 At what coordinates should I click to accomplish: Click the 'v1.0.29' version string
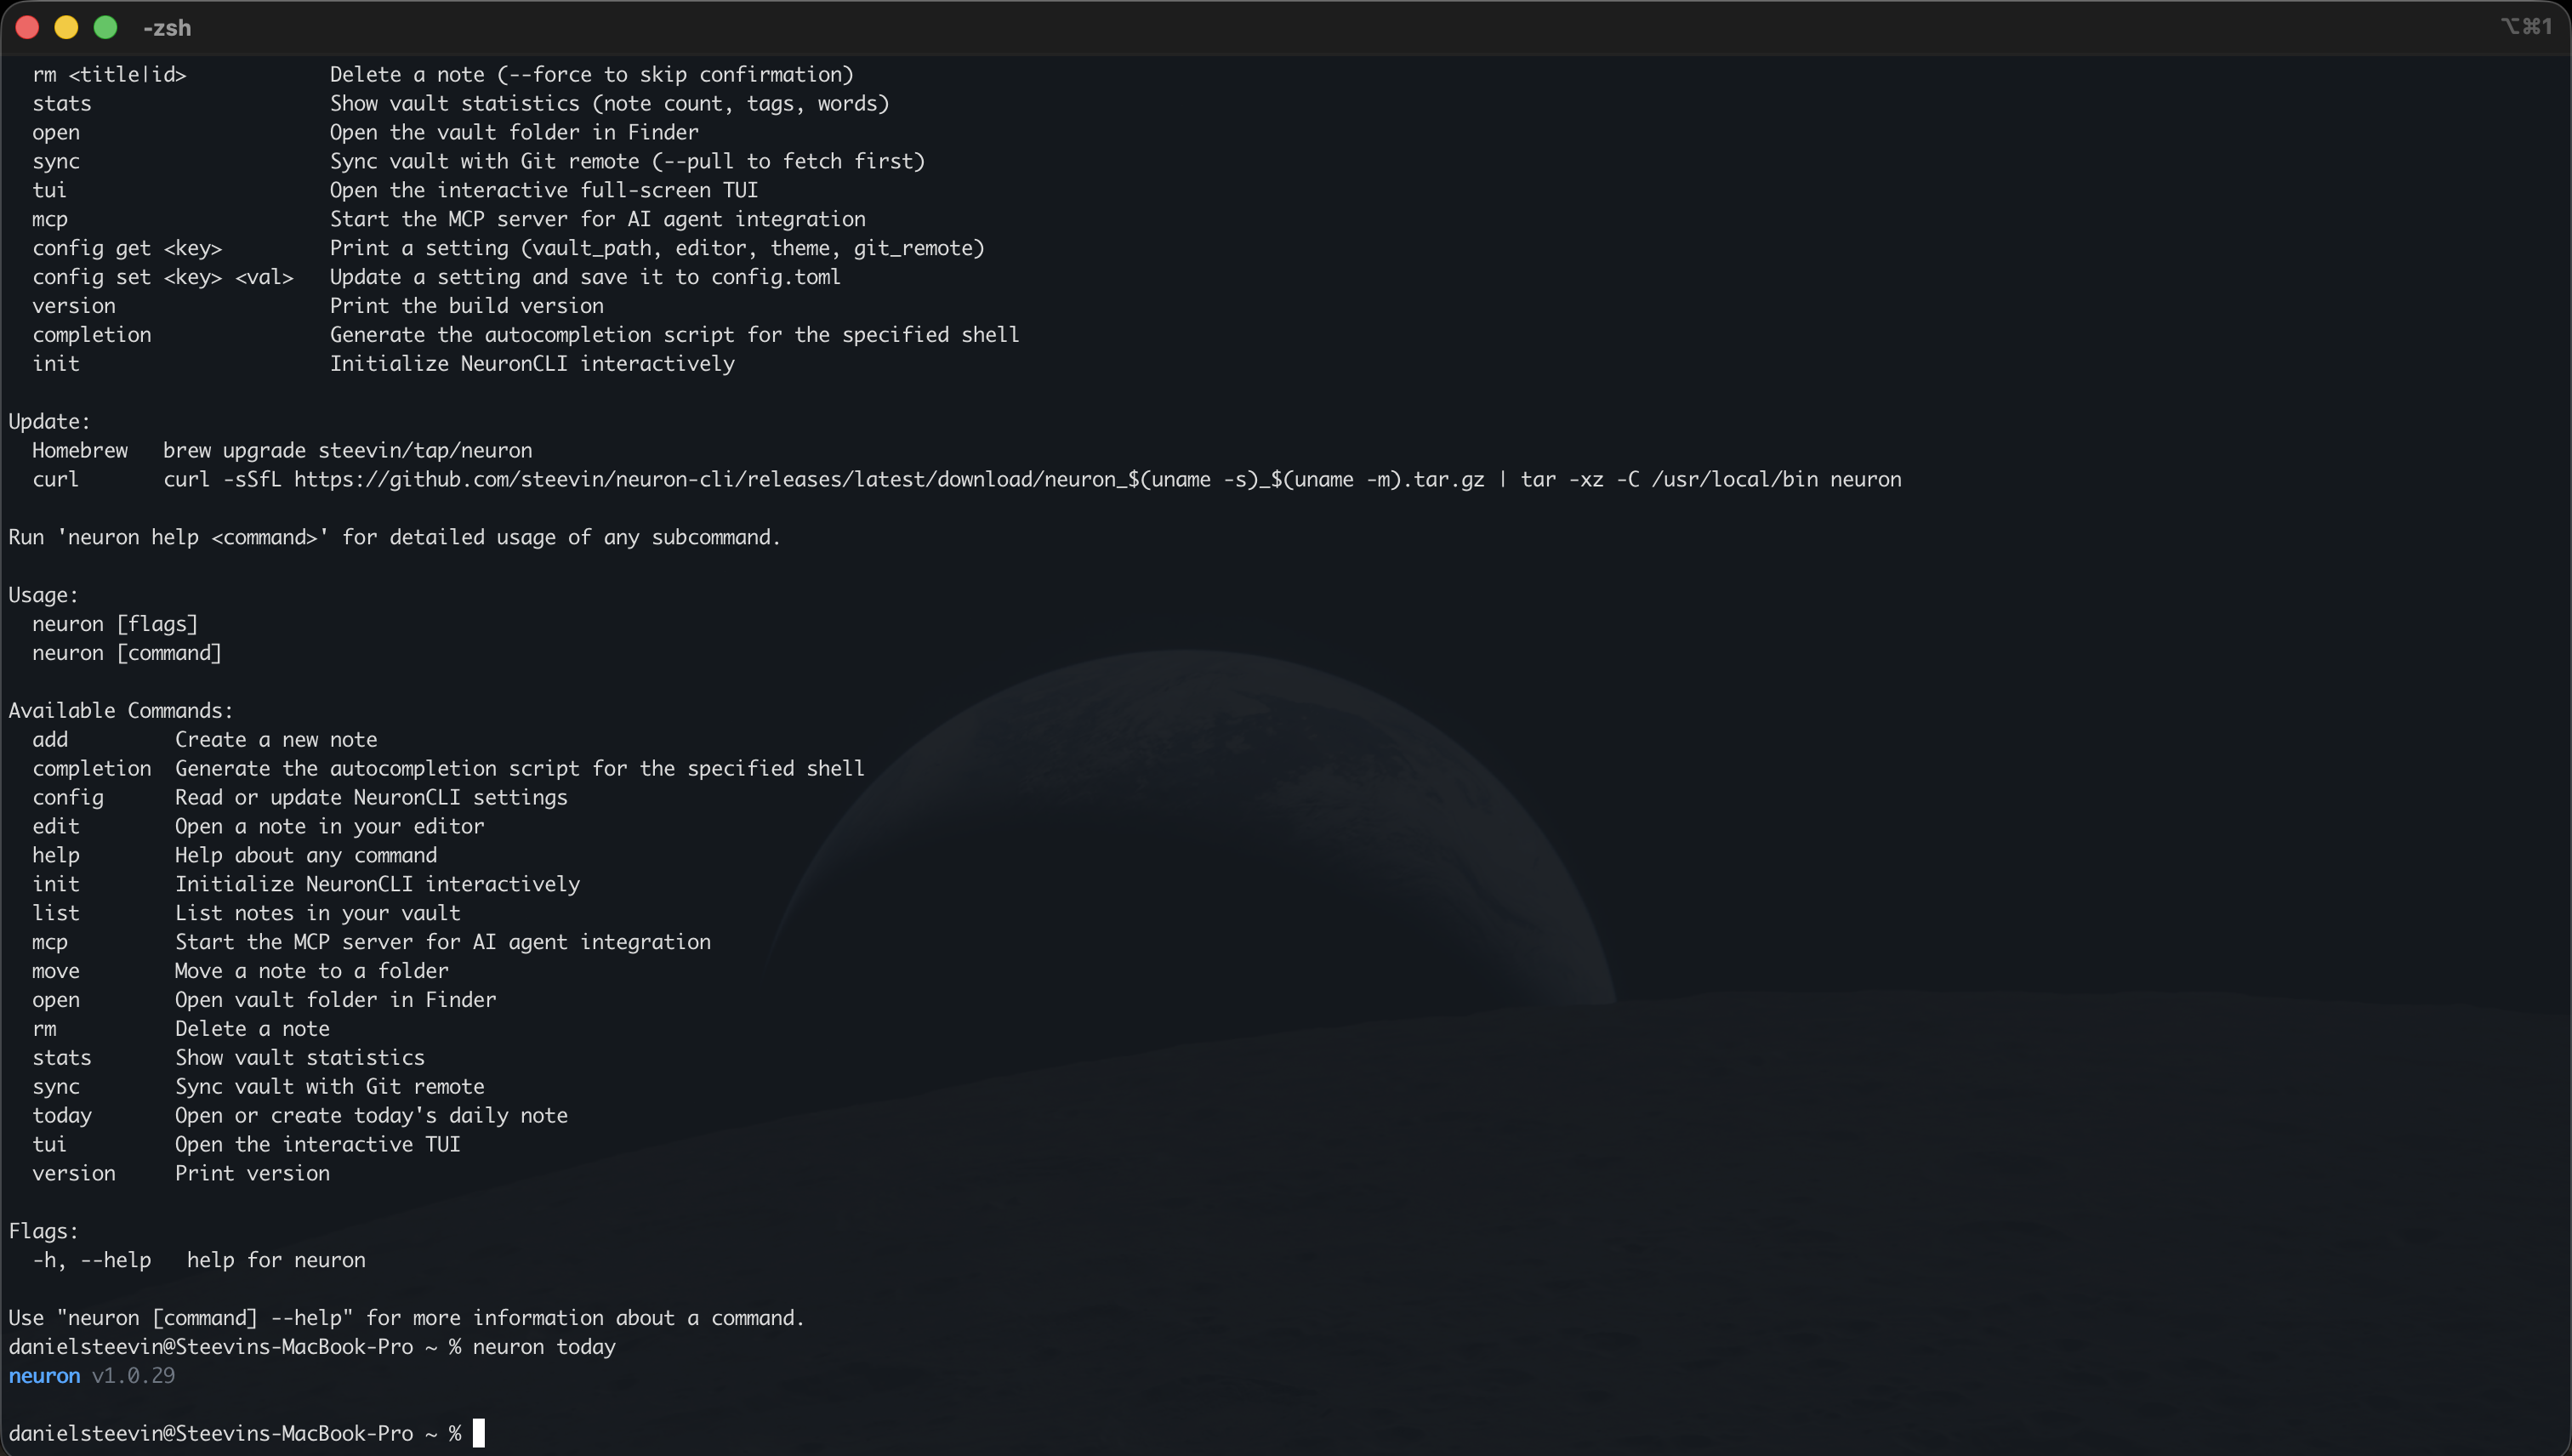[133, 1377]
